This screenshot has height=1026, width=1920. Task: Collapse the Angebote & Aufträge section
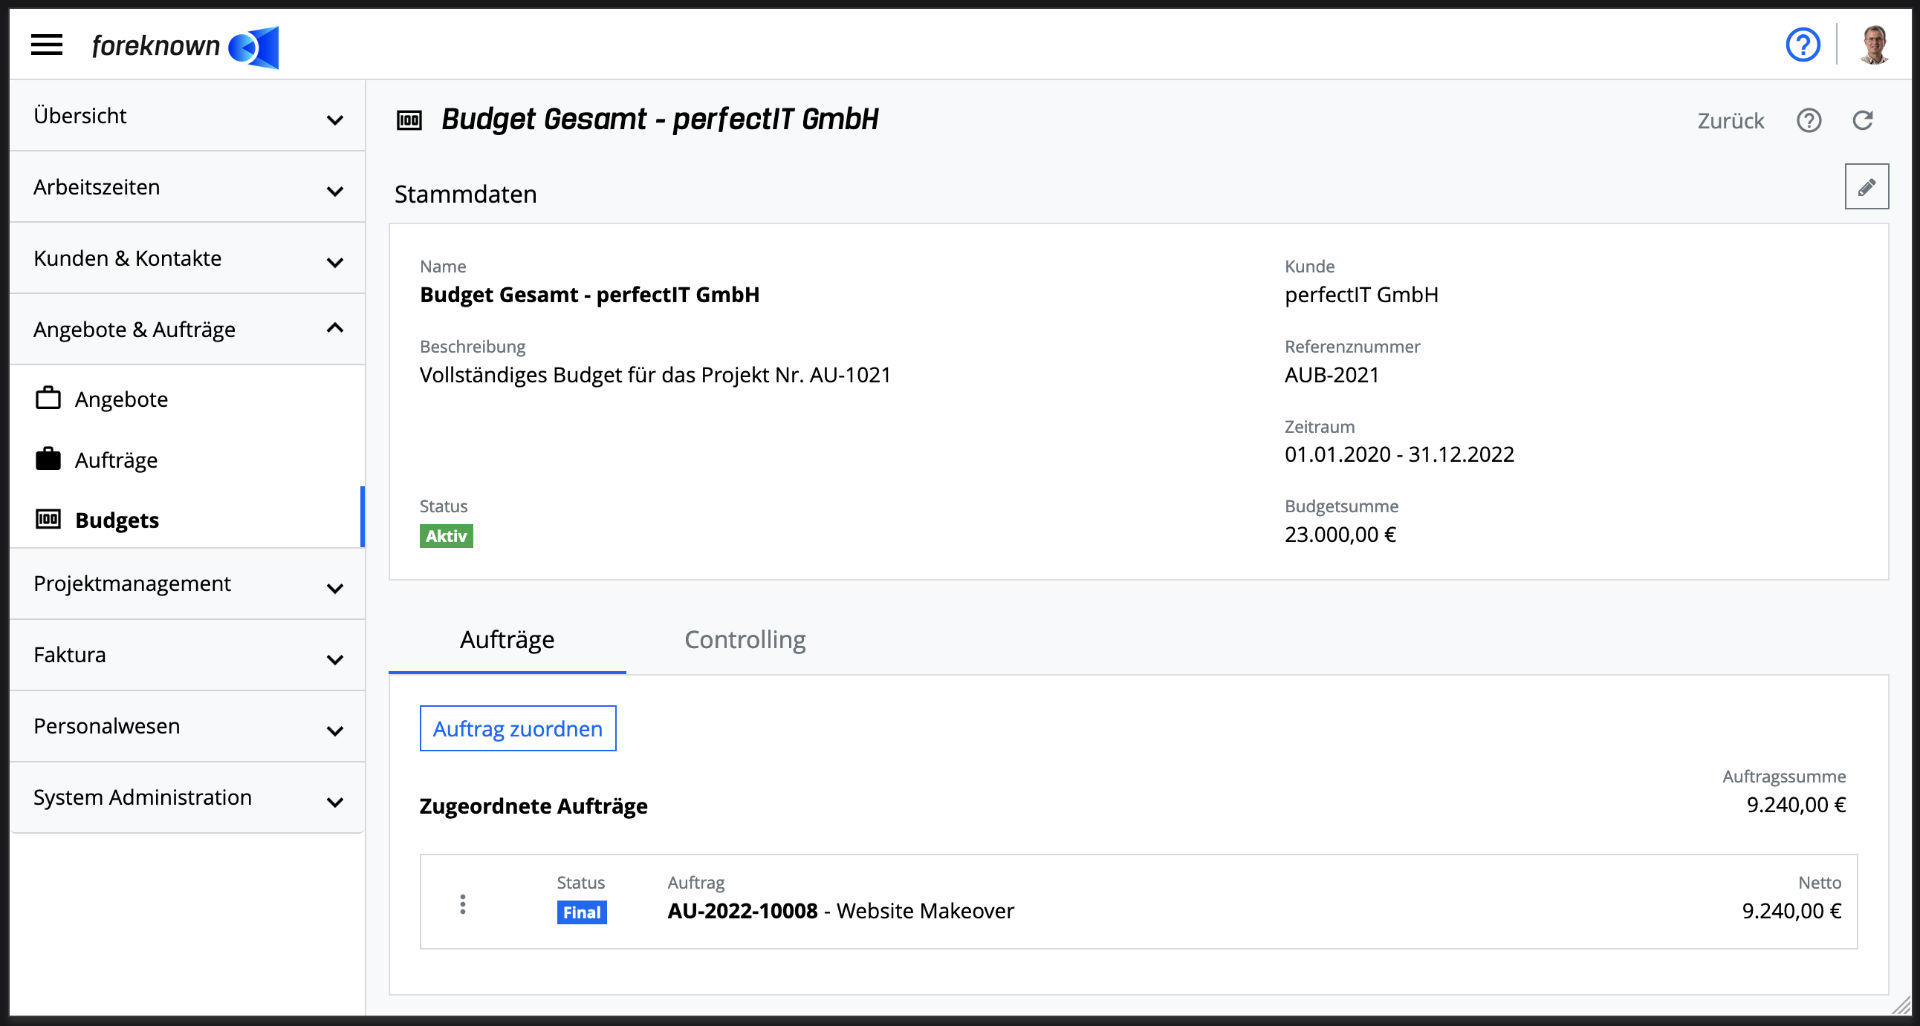pyautogui.click(x=187, y=329)
